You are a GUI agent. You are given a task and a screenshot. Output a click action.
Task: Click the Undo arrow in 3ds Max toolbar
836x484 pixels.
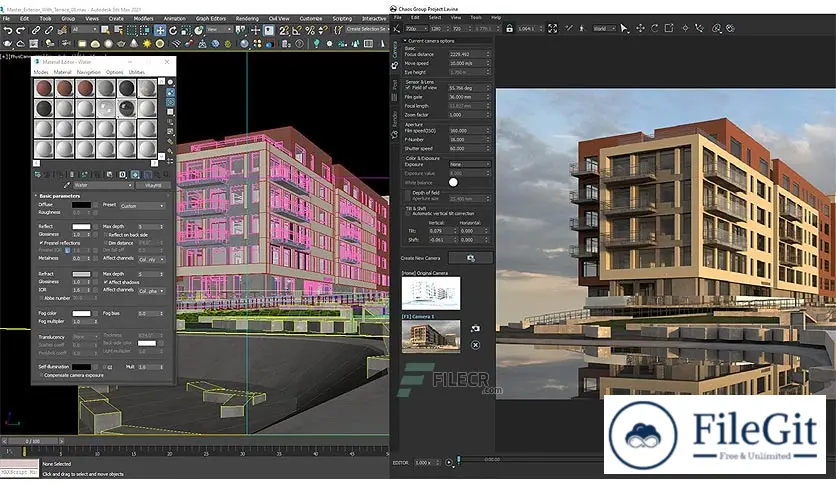pyautogui.click(x=8, y=30)
